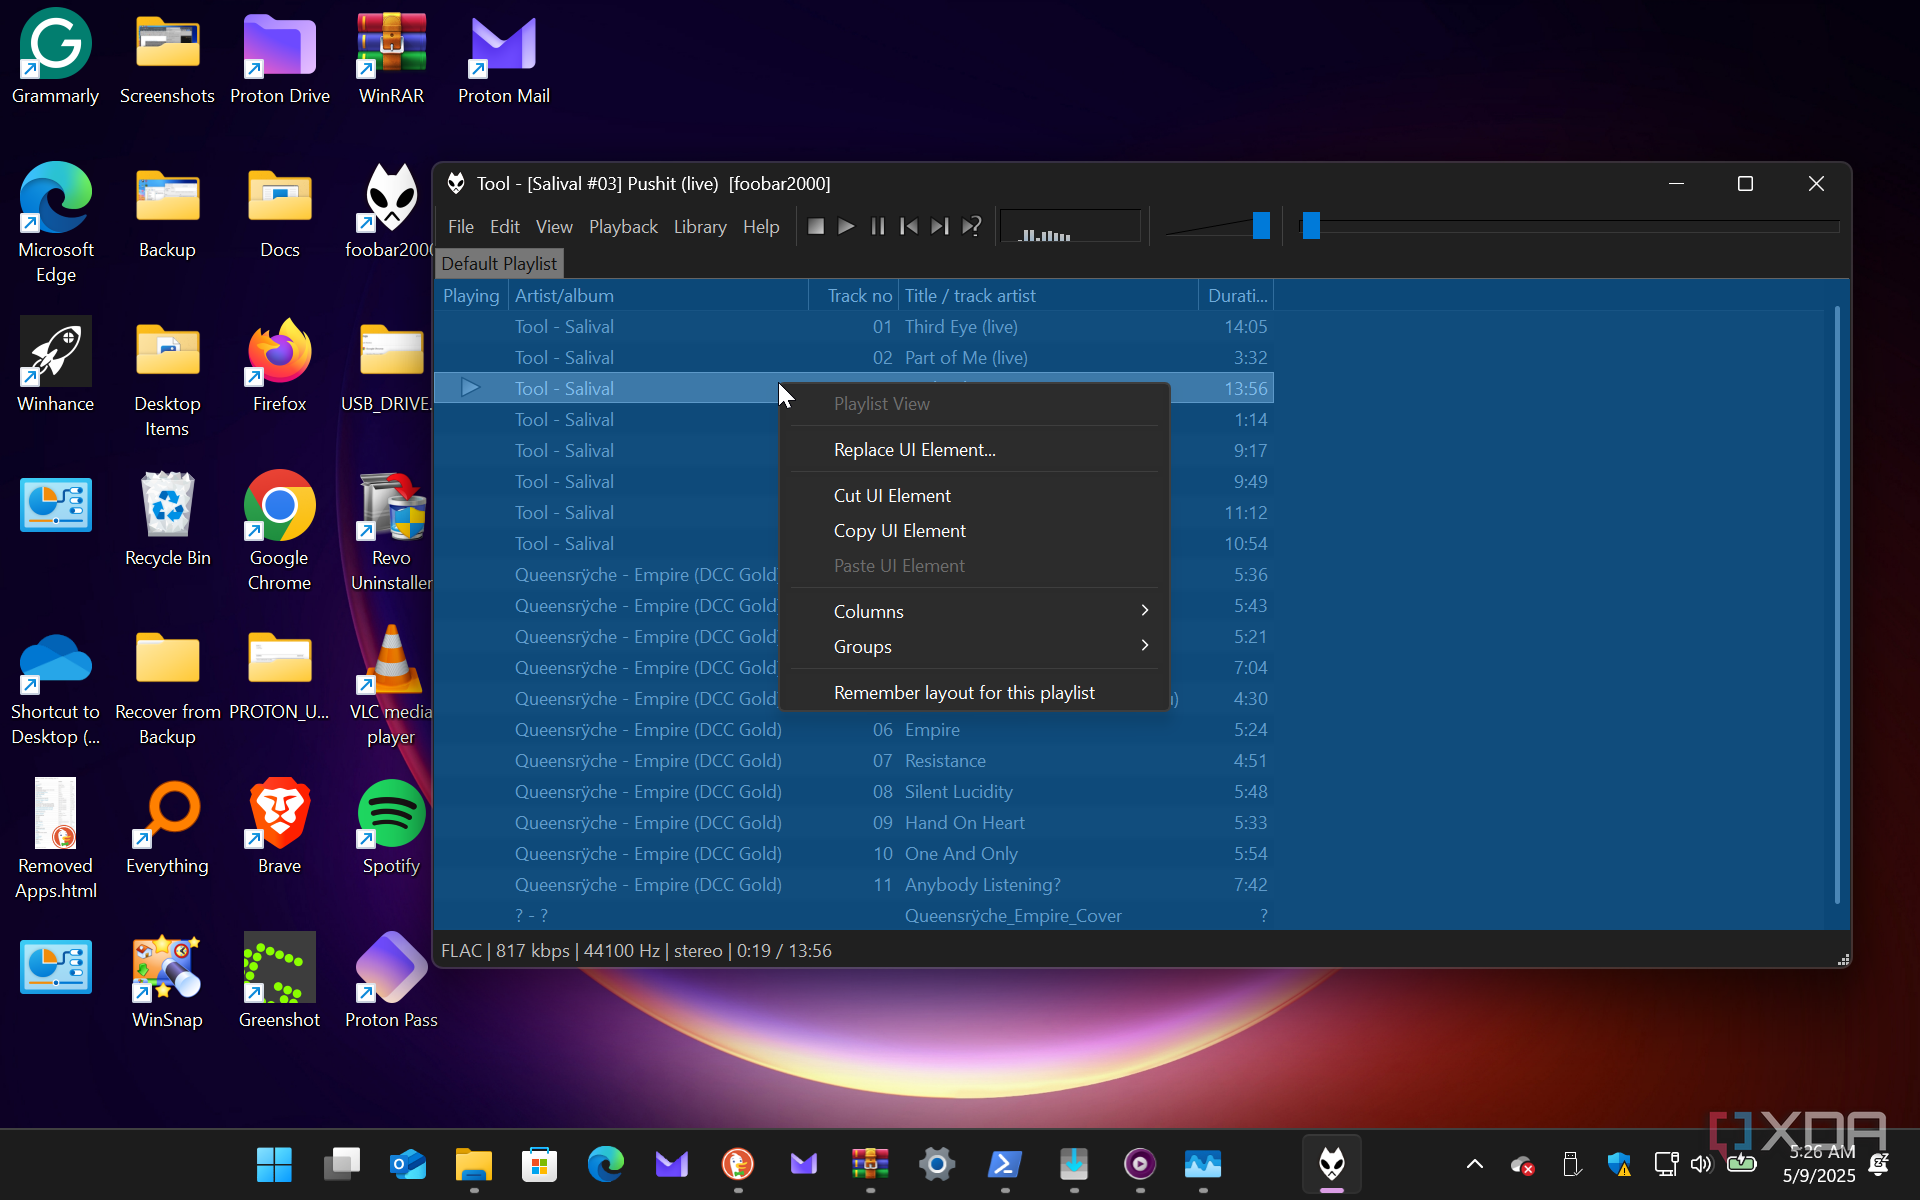Select the Queensrÿche_Empire_Cover row

click(x=854, y=916)
